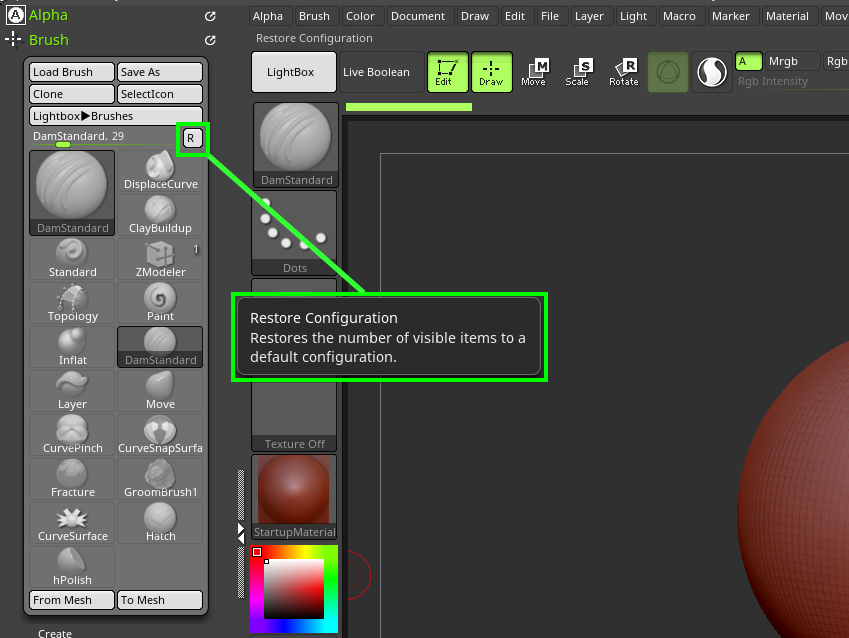Click the Clone button
Image resolution: width=849 pixels, height=638 pixels.
(72, 94)
